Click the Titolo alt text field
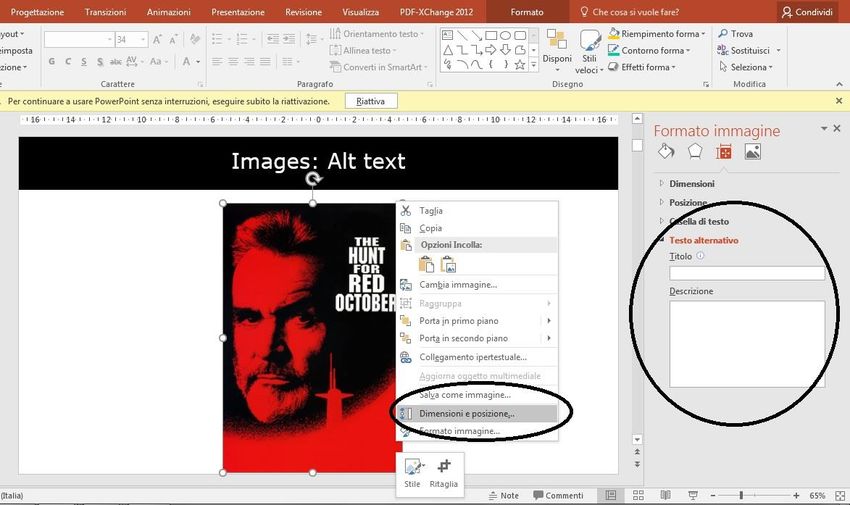The width and height of the screenshot is (850, 505). (747, 273)
